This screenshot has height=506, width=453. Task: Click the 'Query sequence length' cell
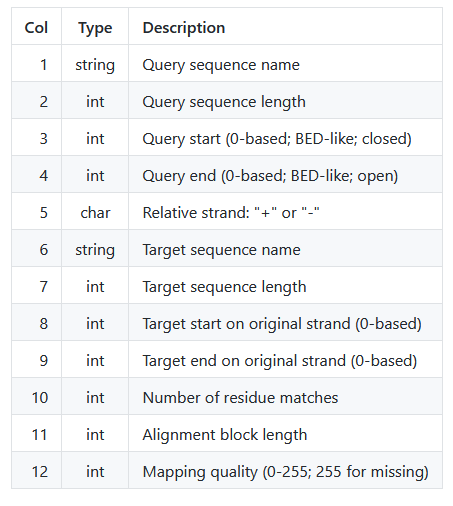point(285,100)
